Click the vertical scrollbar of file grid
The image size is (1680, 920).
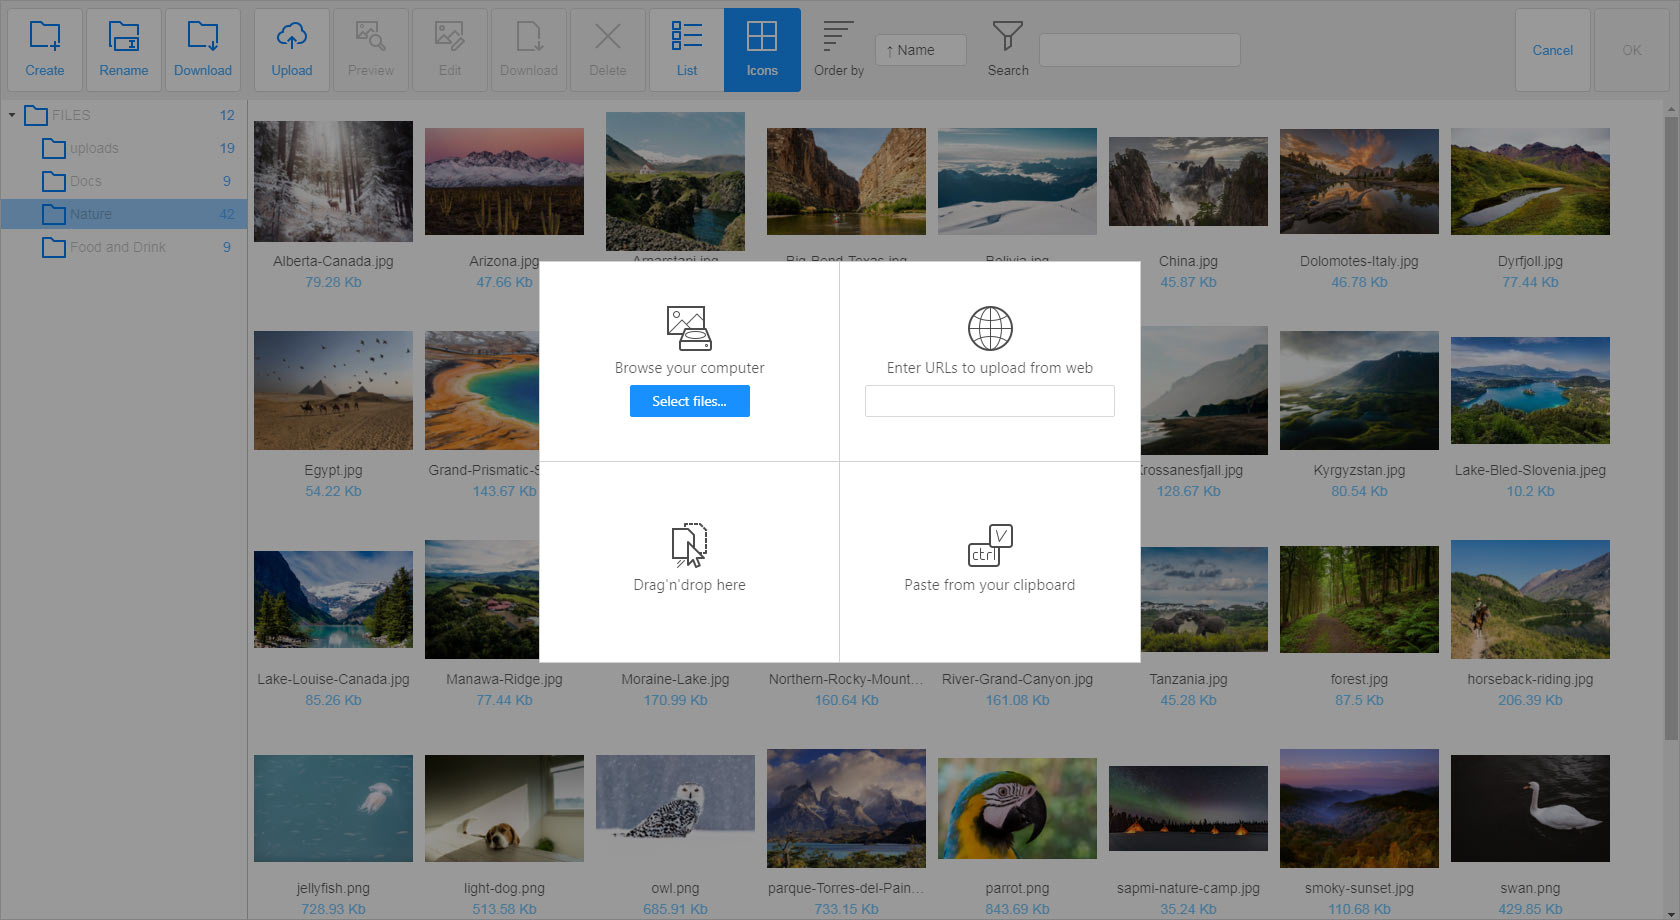tap(1671, 430)
